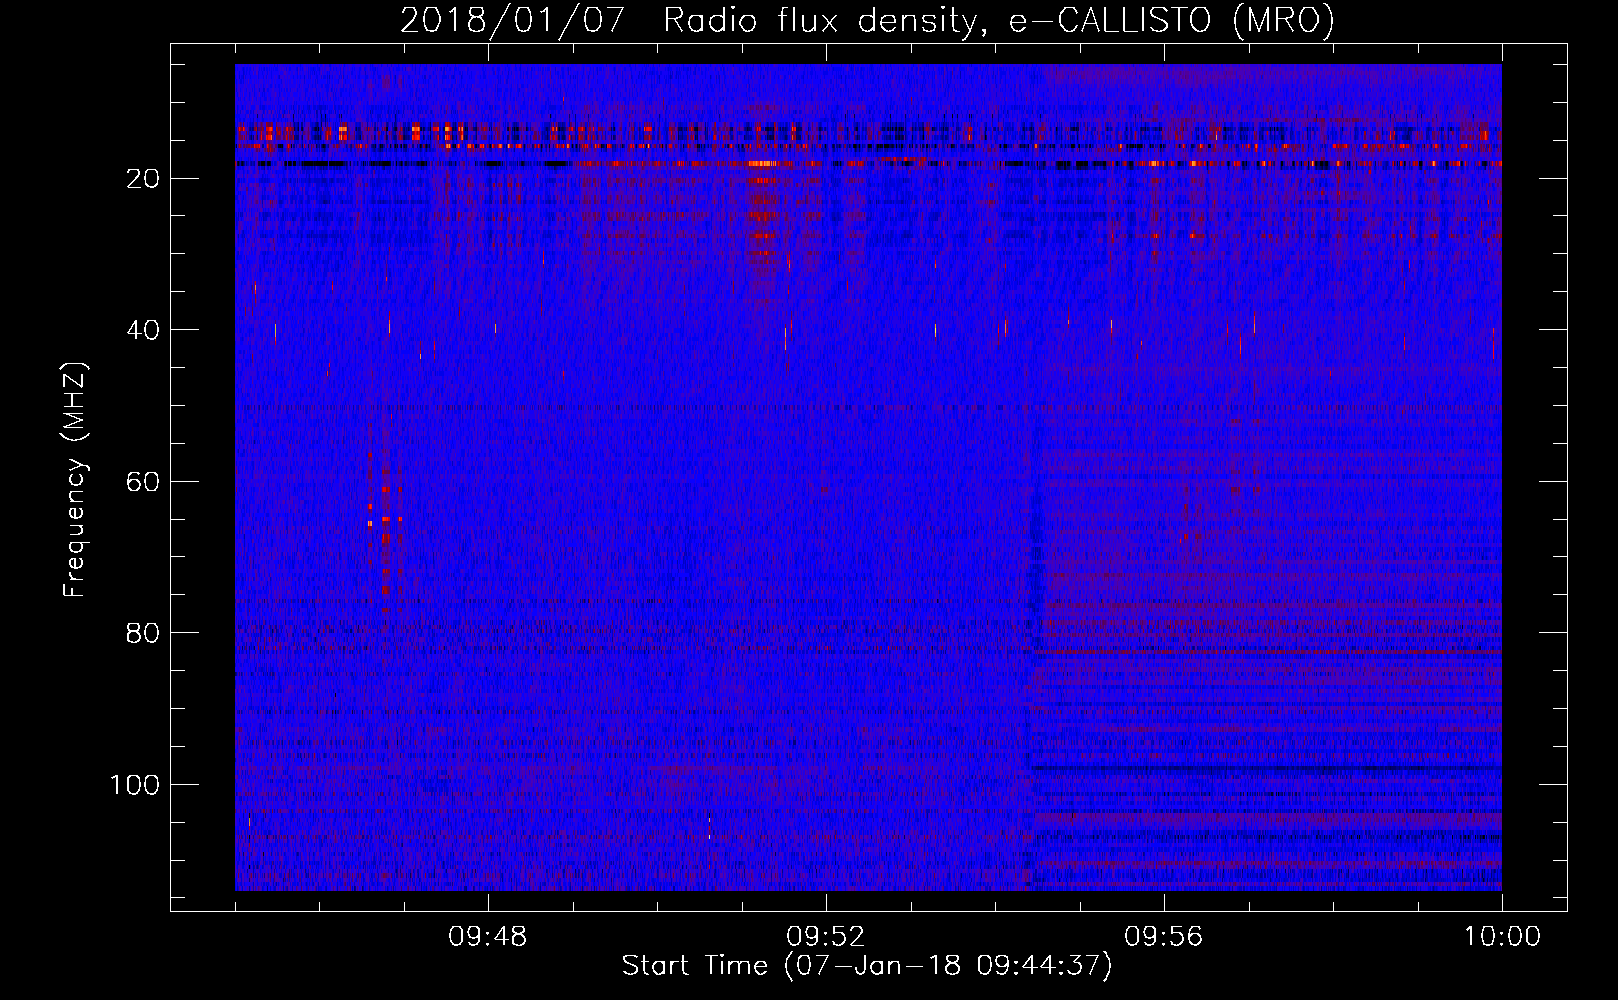Click the 80 frequency tick label

144,633
